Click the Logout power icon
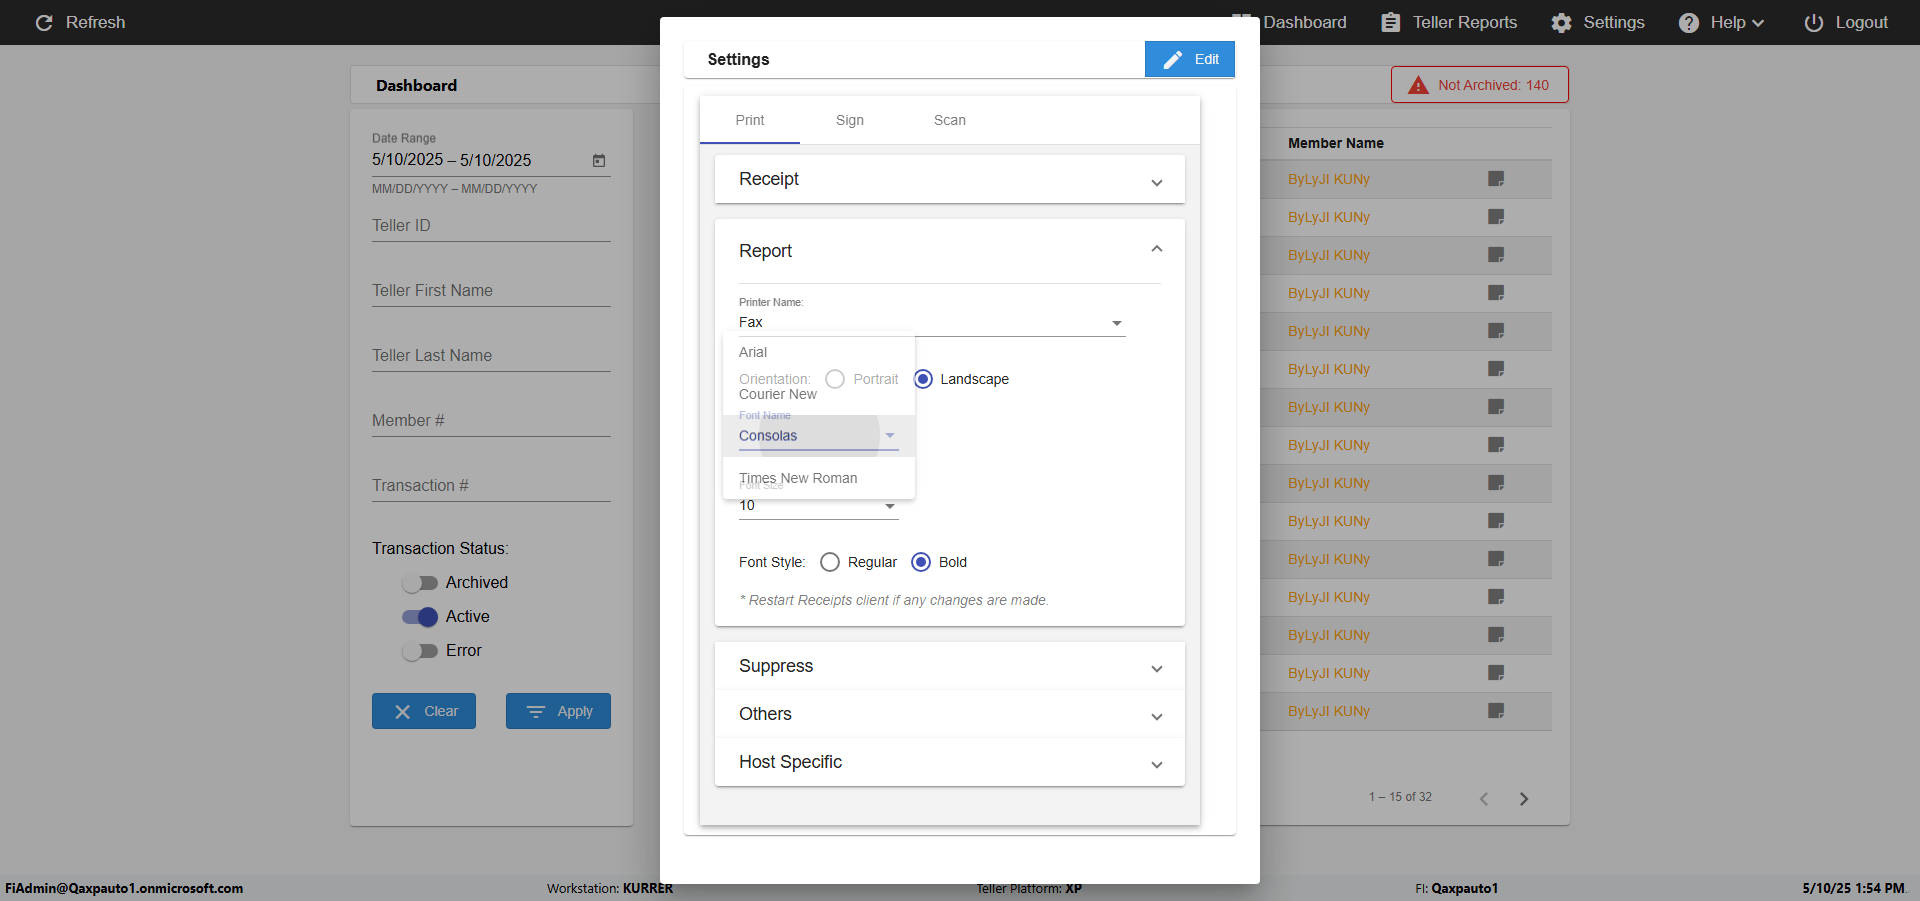The image size is (1920, 901). pos(1813,22)
